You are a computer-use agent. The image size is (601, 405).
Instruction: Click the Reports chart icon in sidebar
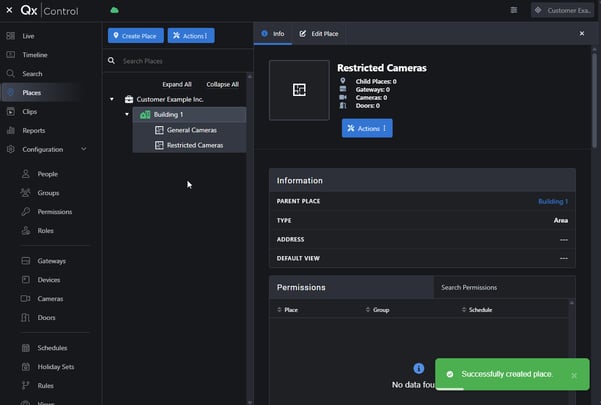11,131
